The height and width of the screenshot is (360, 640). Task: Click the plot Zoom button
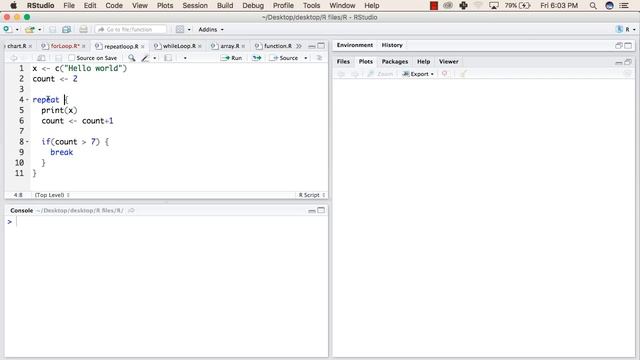pos(380,74)
